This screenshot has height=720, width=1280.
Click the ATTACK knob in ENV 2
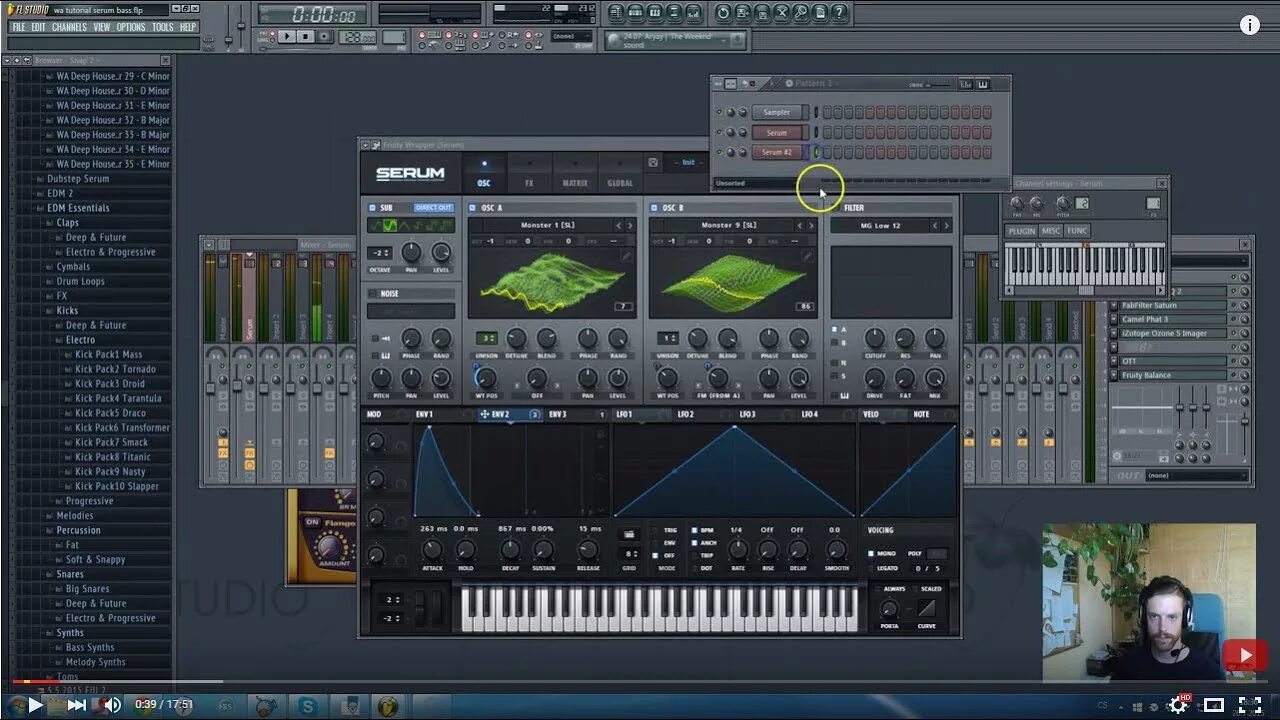[432, 549]
